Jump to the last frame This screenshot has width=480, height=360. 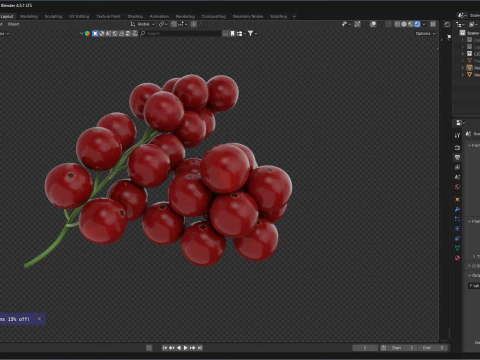coord(200,348)
